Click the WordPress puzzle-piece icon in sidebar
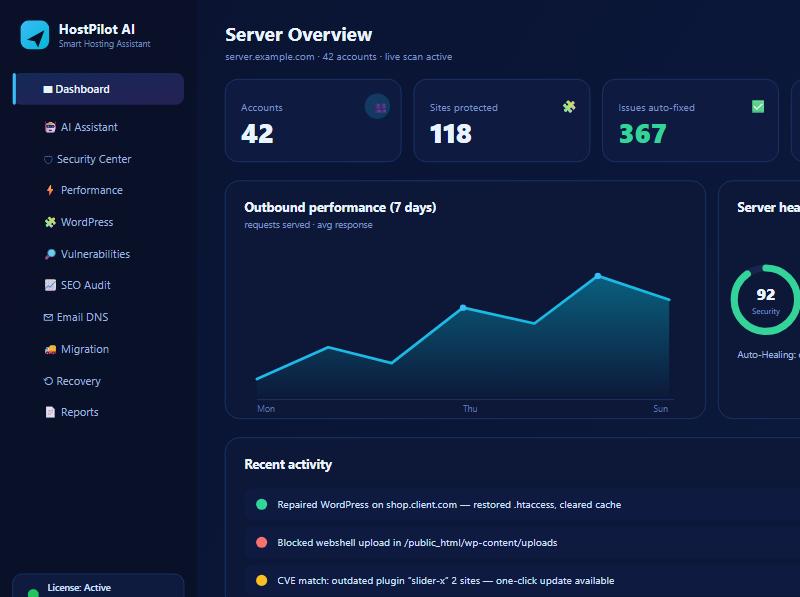Viewport: 800px width, 597px height. [x=50, y=222]
